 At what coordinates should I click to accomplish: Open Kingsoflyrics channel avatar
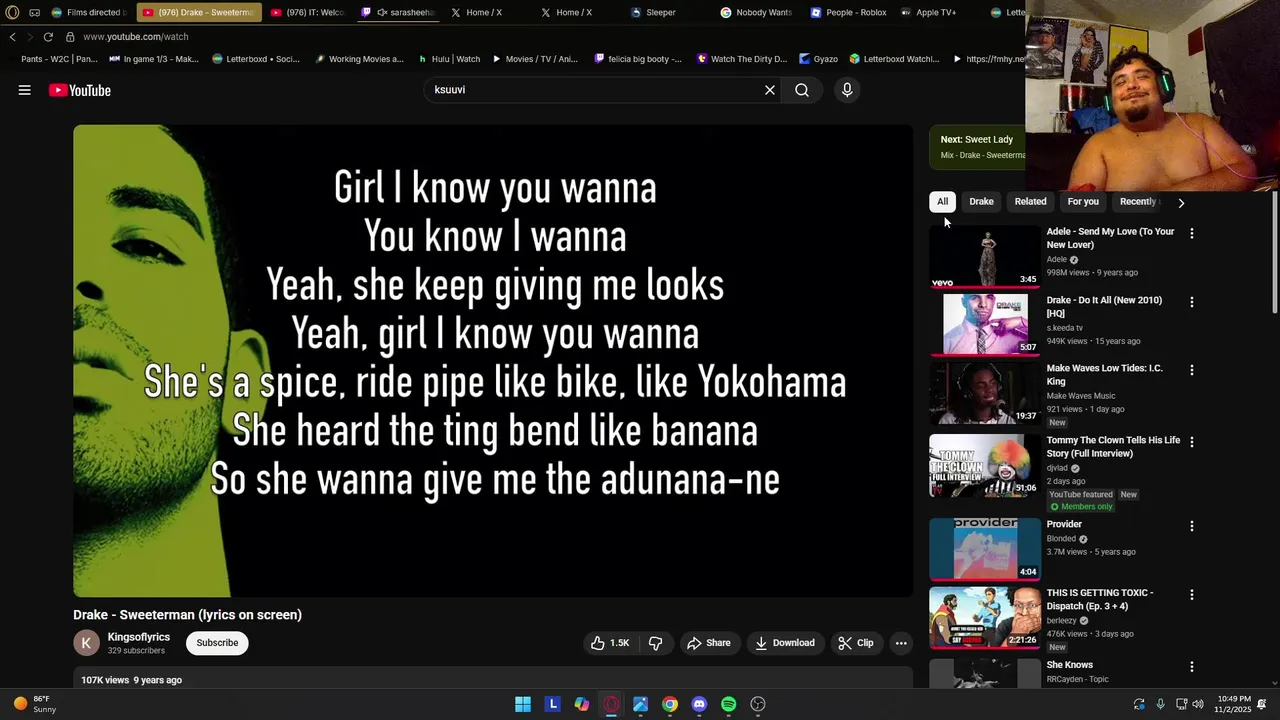point(87,643)
